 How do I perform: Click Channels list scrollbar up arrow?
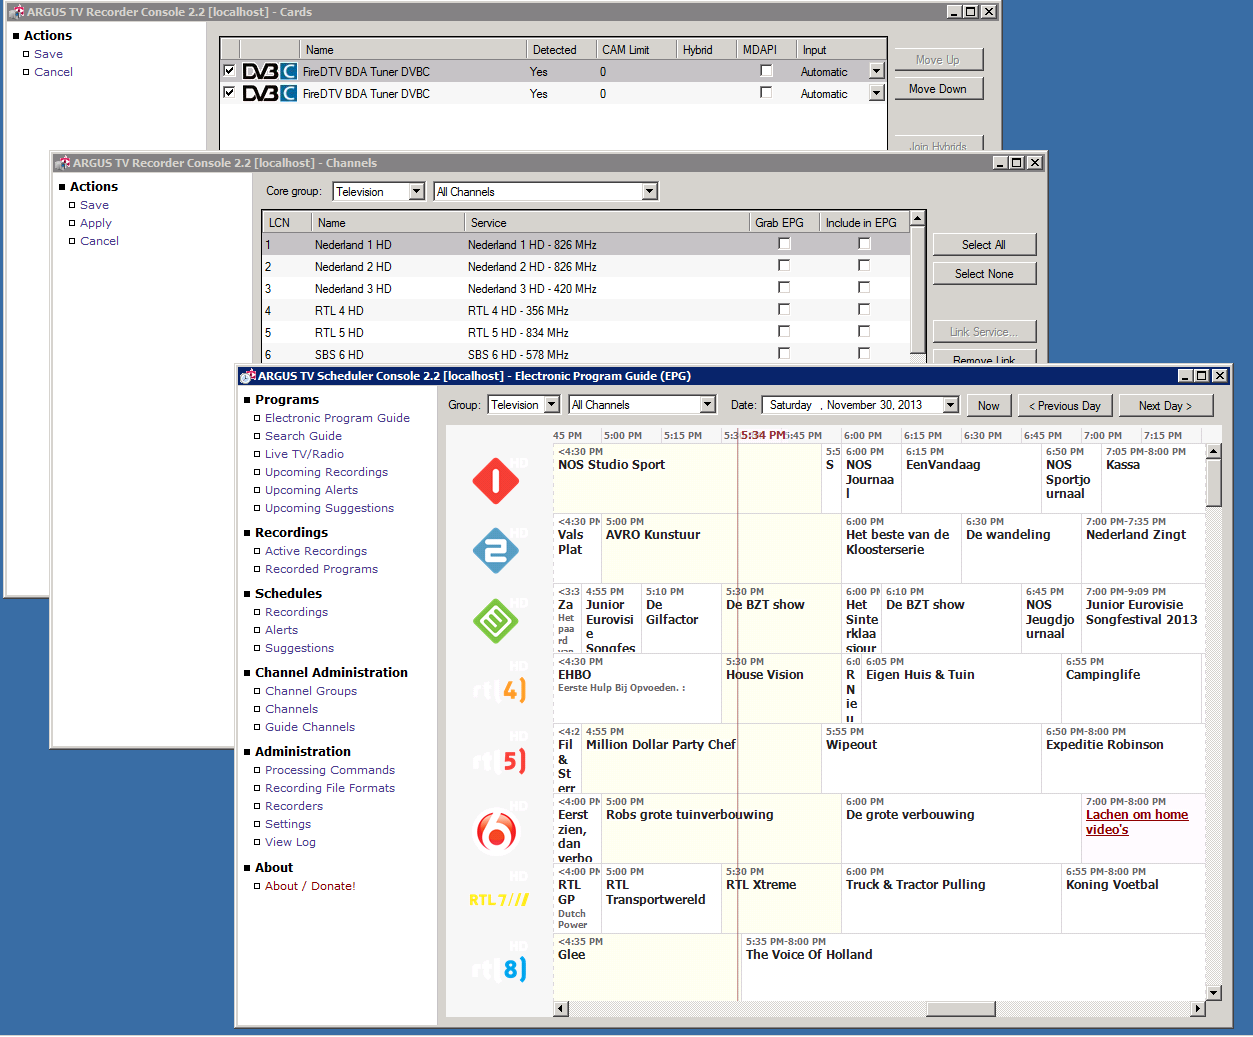coord(918,218)
